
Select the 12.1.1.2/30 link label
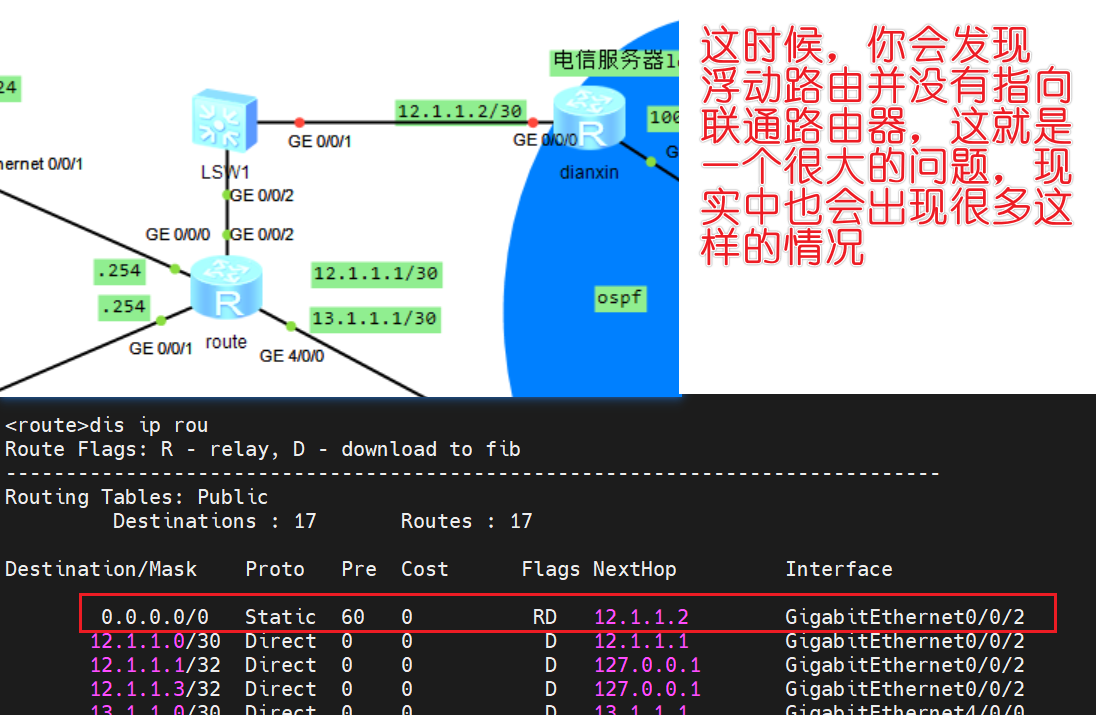point(459,111)
